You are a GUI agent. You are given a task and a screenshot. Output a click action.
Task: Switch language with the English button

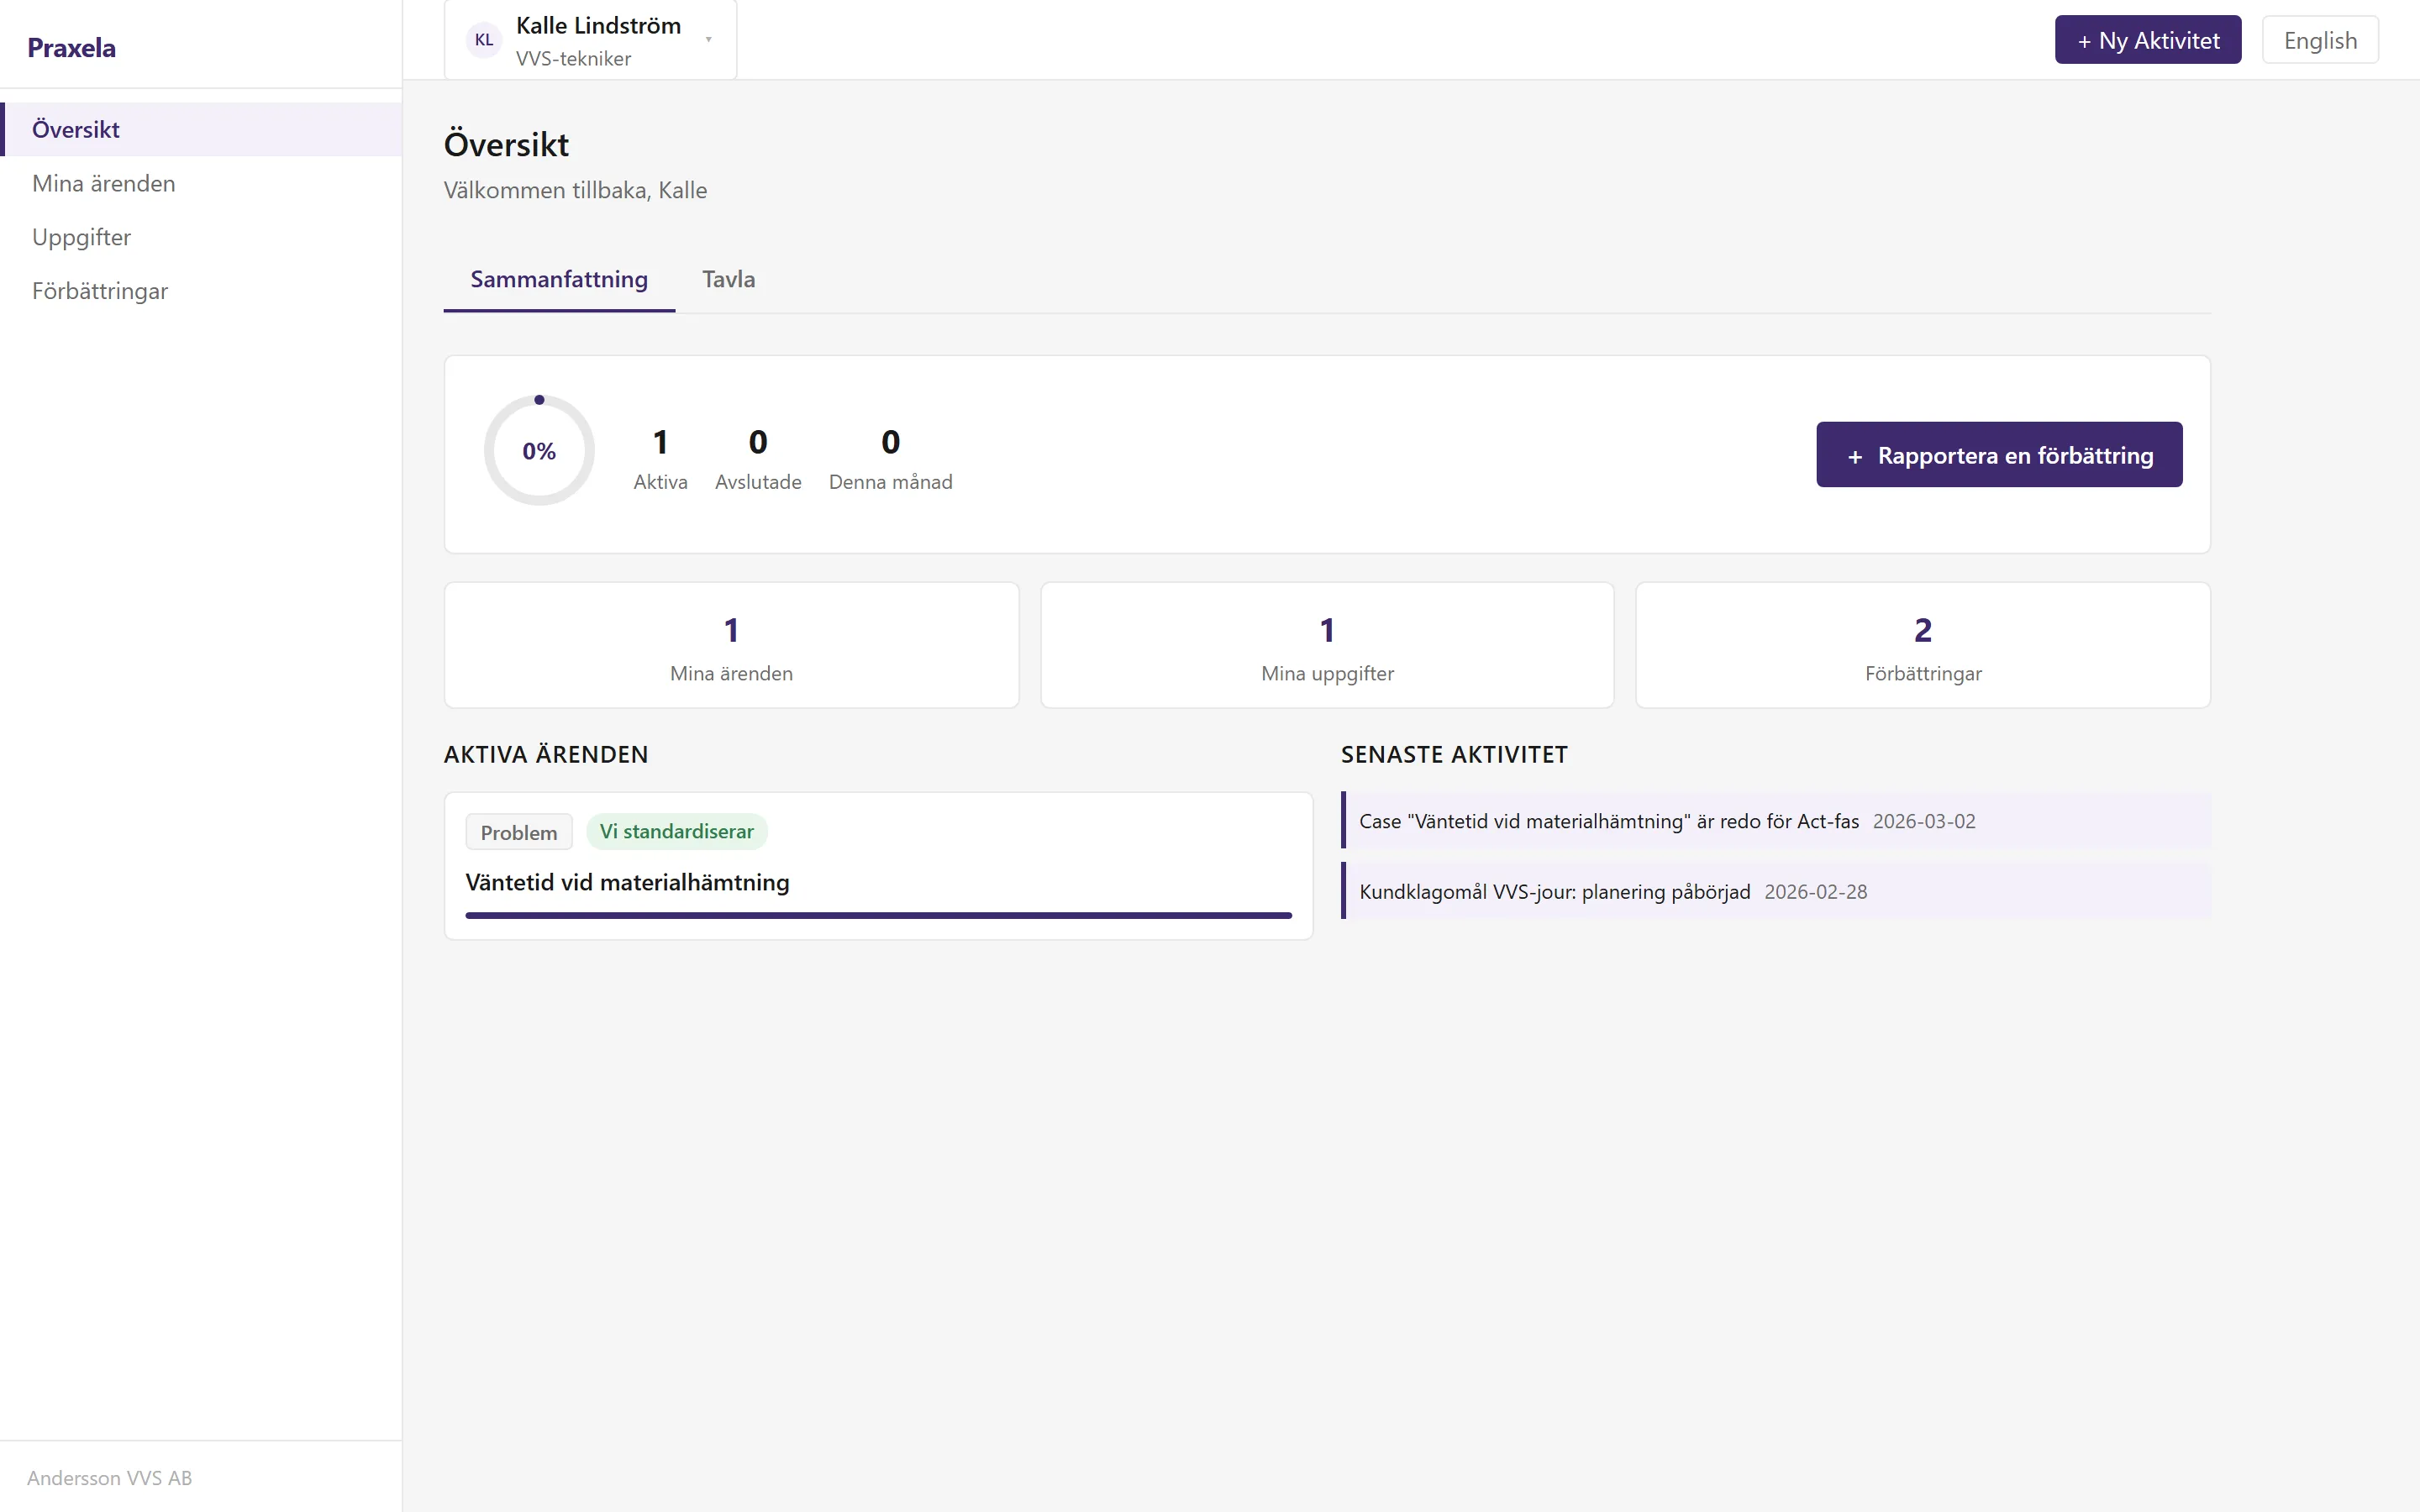pos(2320,40)
